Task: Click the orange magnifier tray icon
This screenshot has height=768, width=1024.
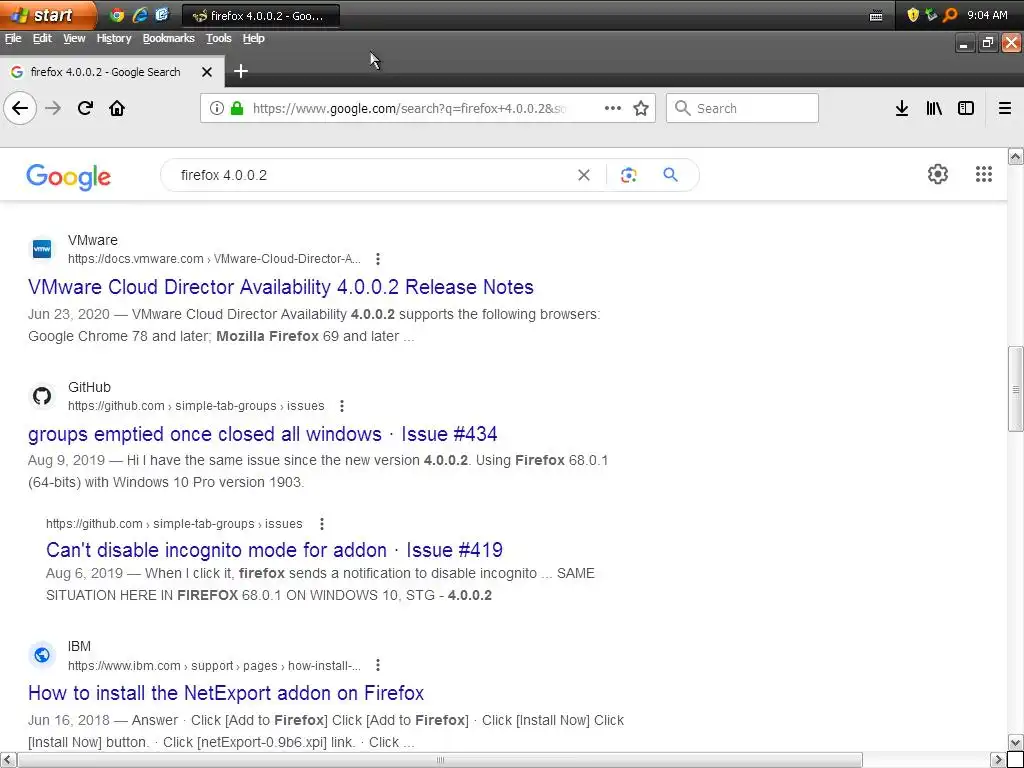Action: [x=950, y=15]
